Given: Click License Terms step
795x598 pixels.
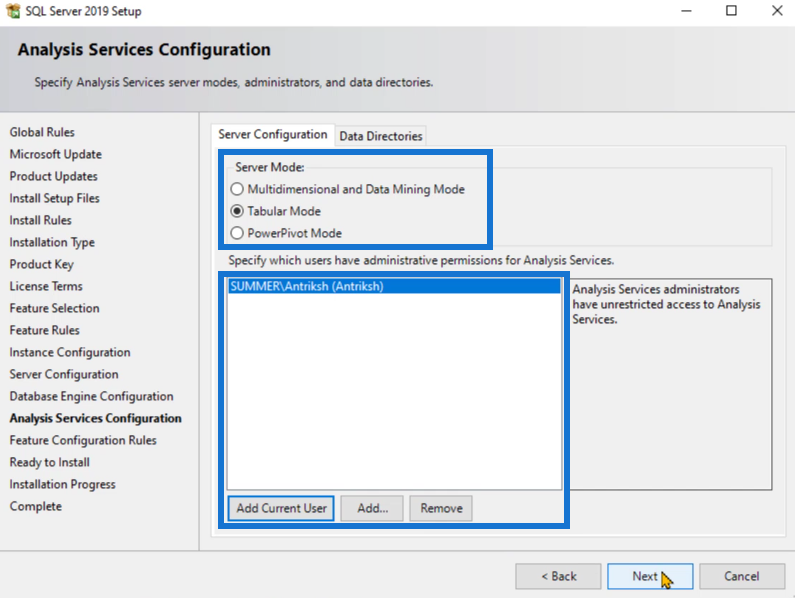Looking at the screenshot, I should tap(46, 286).
